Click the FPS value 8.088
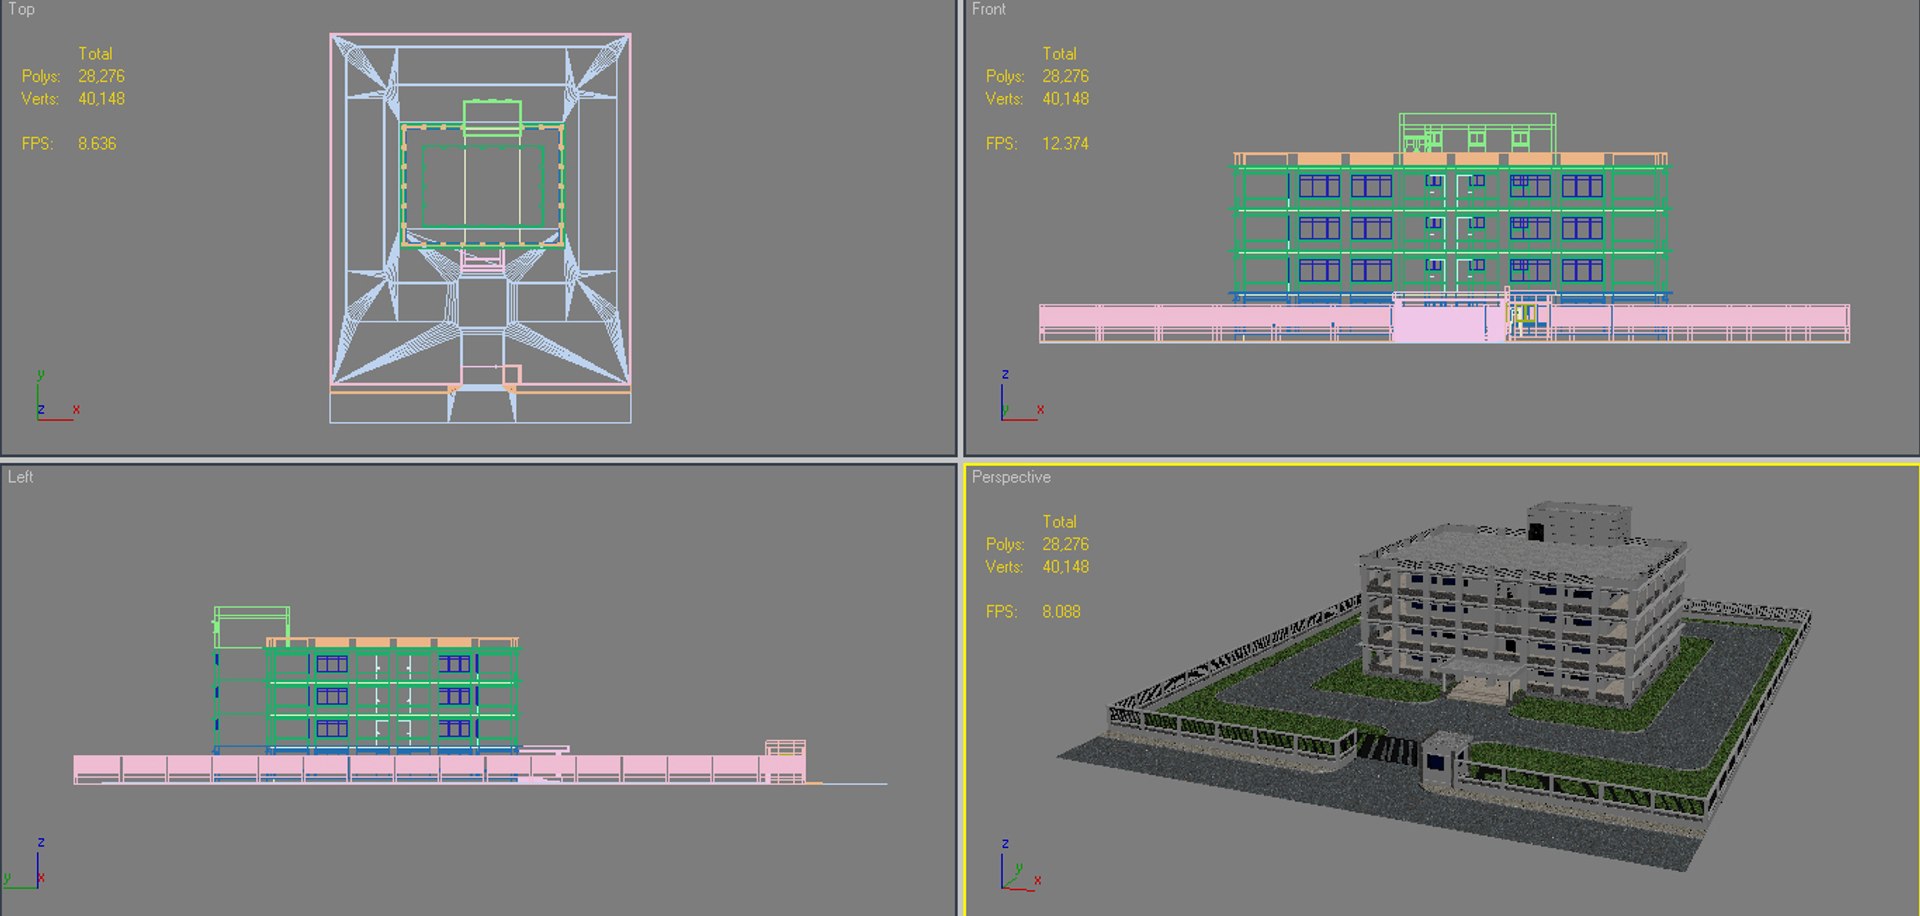1920x916 pixels. [x=1061, y=611]
